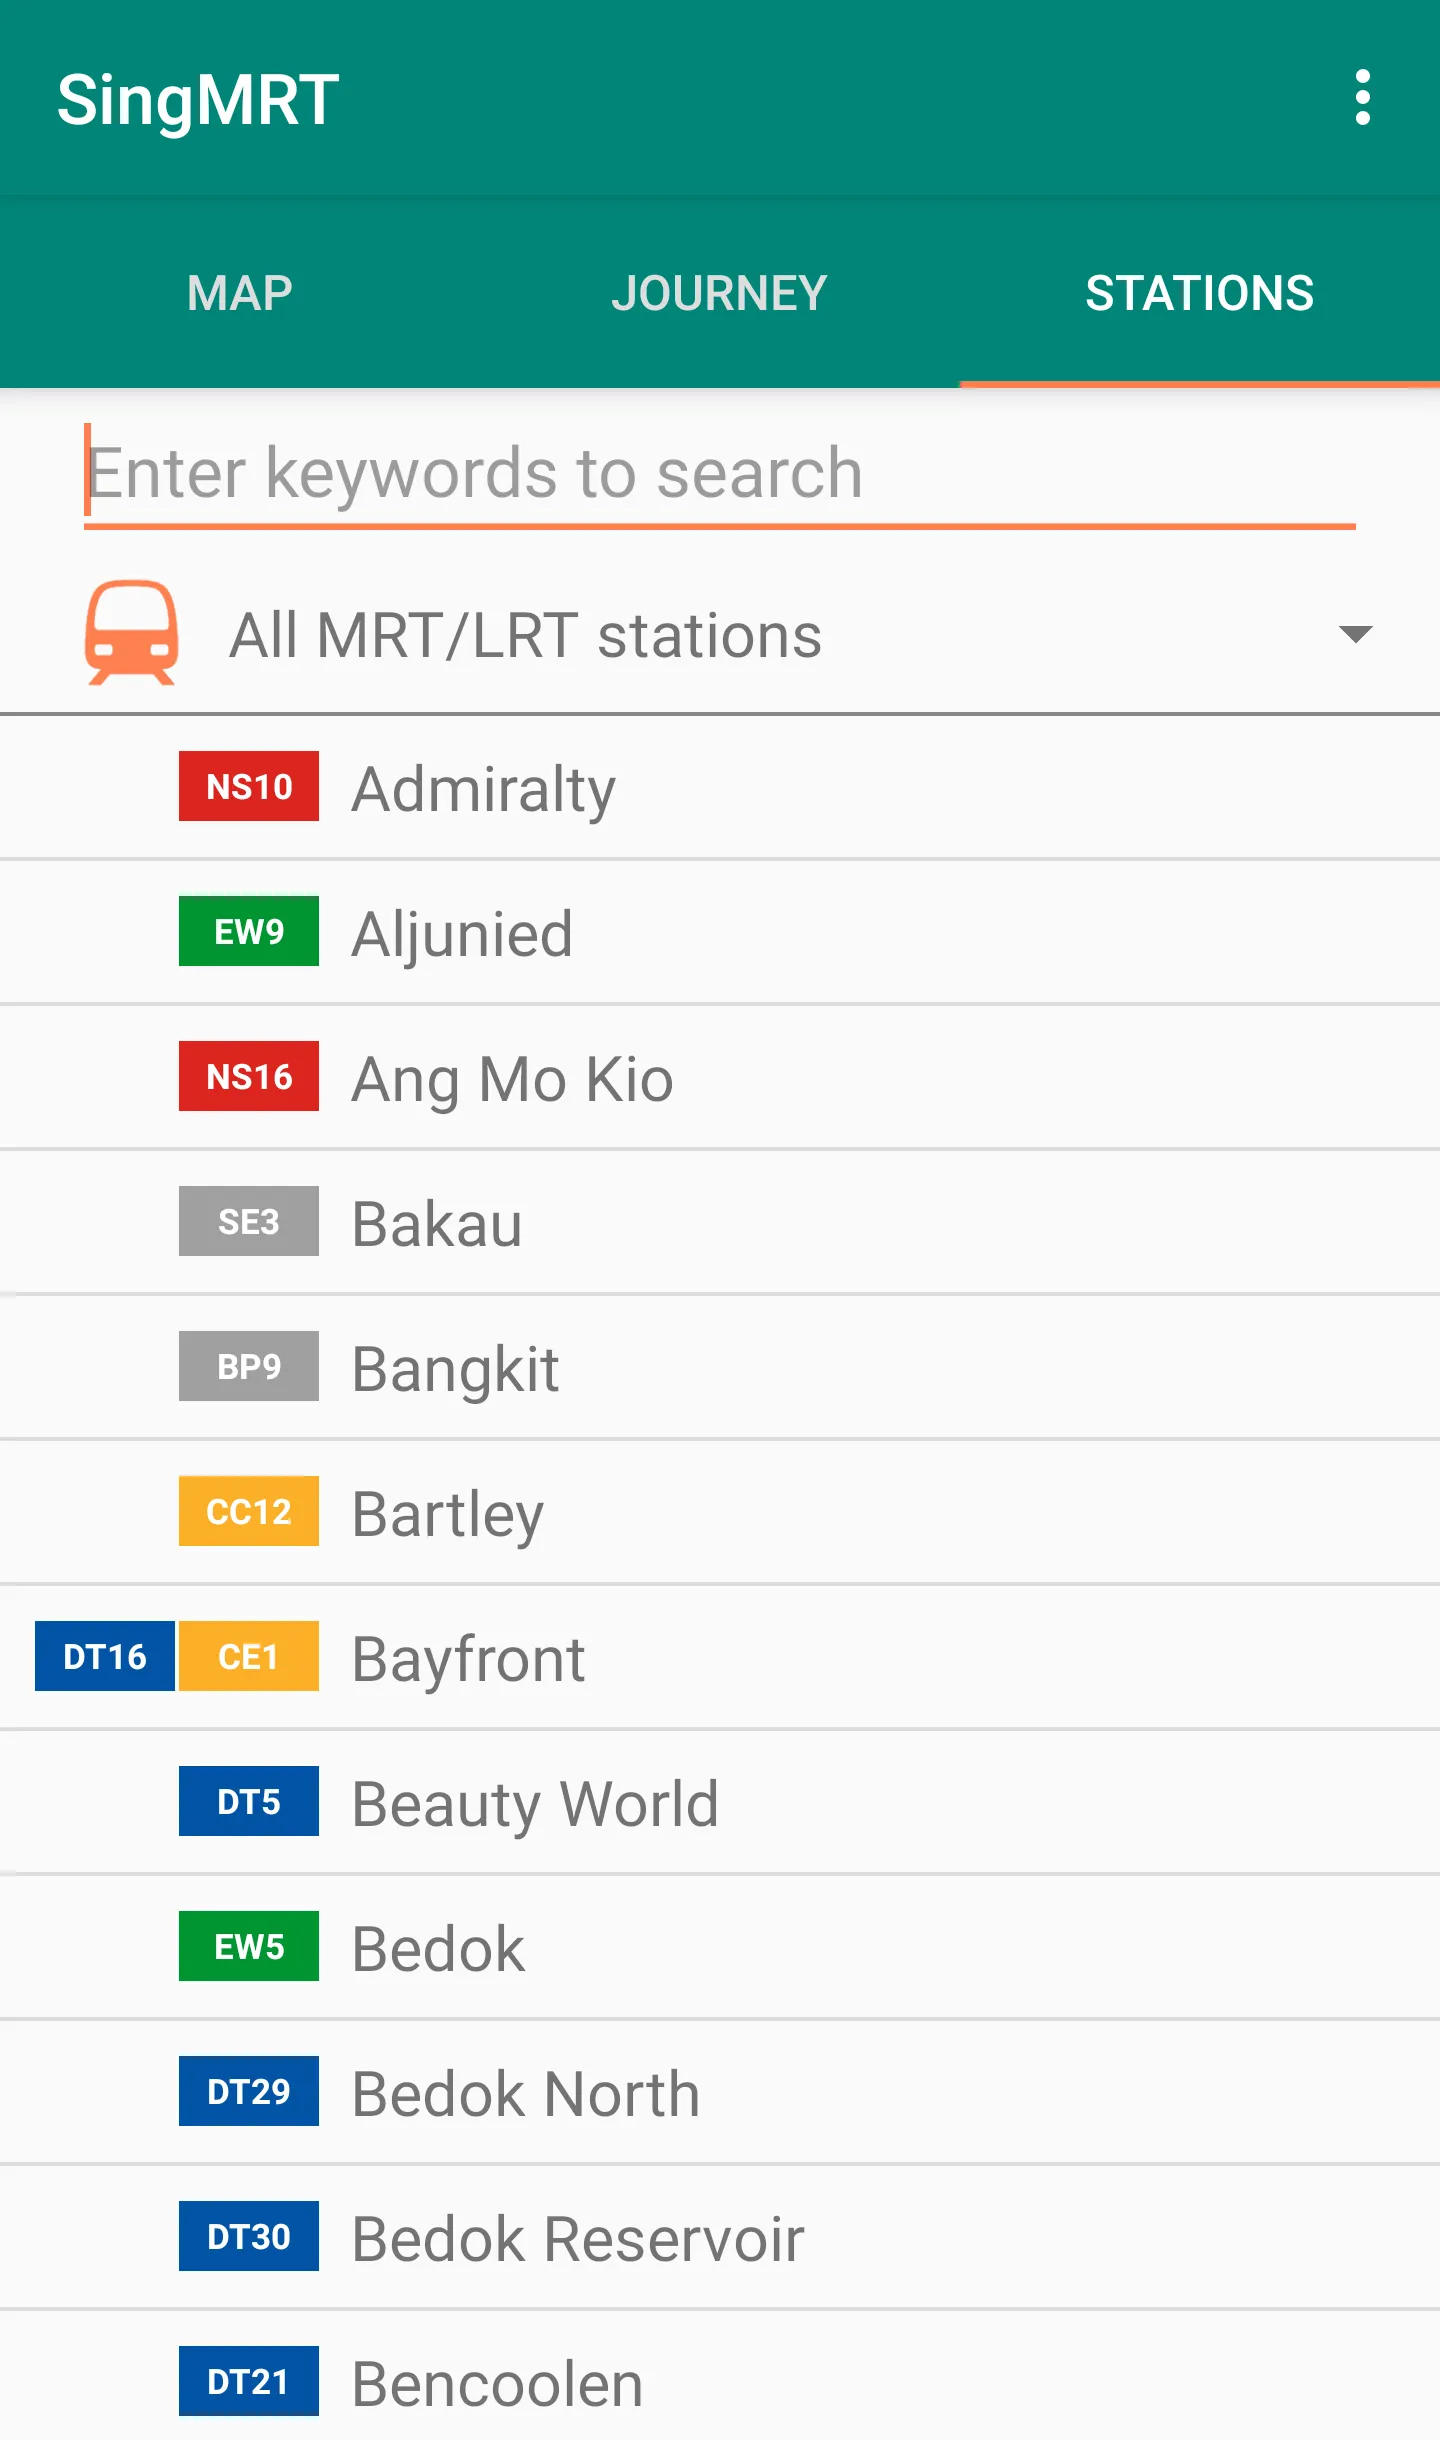1440x2440 pixels.
Task: Open the All MRT/LRT stations filter
Action: click(x=720, y=634)
